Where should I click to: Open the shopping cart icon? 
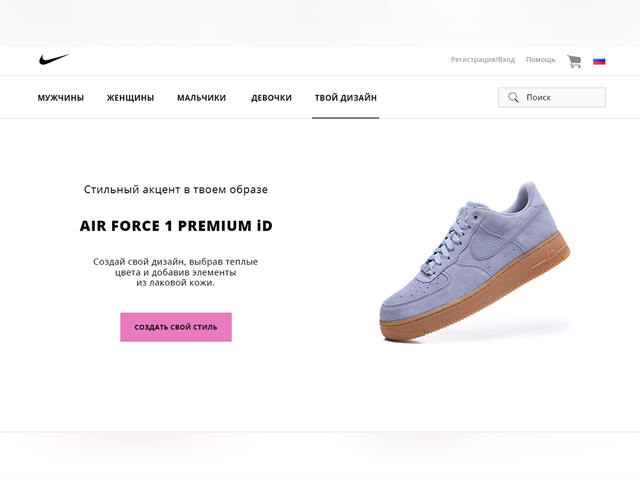(x=574, y=61)
